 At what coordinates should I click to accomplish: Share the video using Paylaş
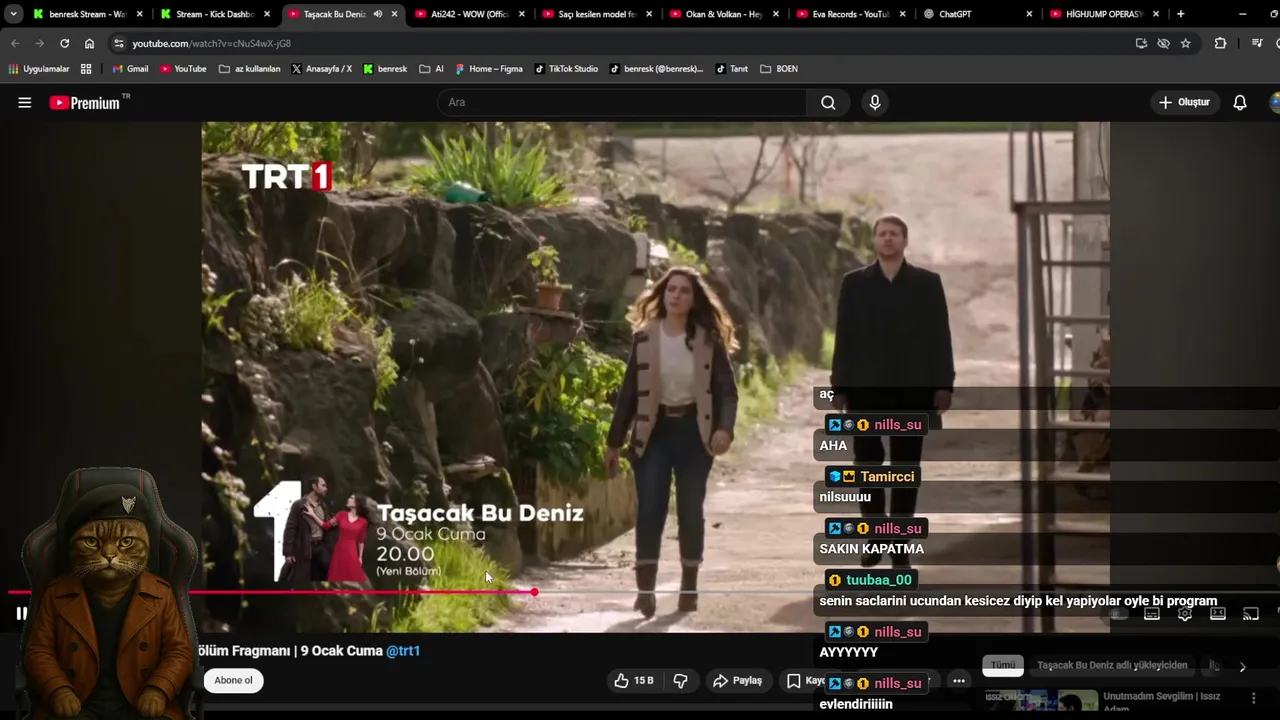pos(737,681)
